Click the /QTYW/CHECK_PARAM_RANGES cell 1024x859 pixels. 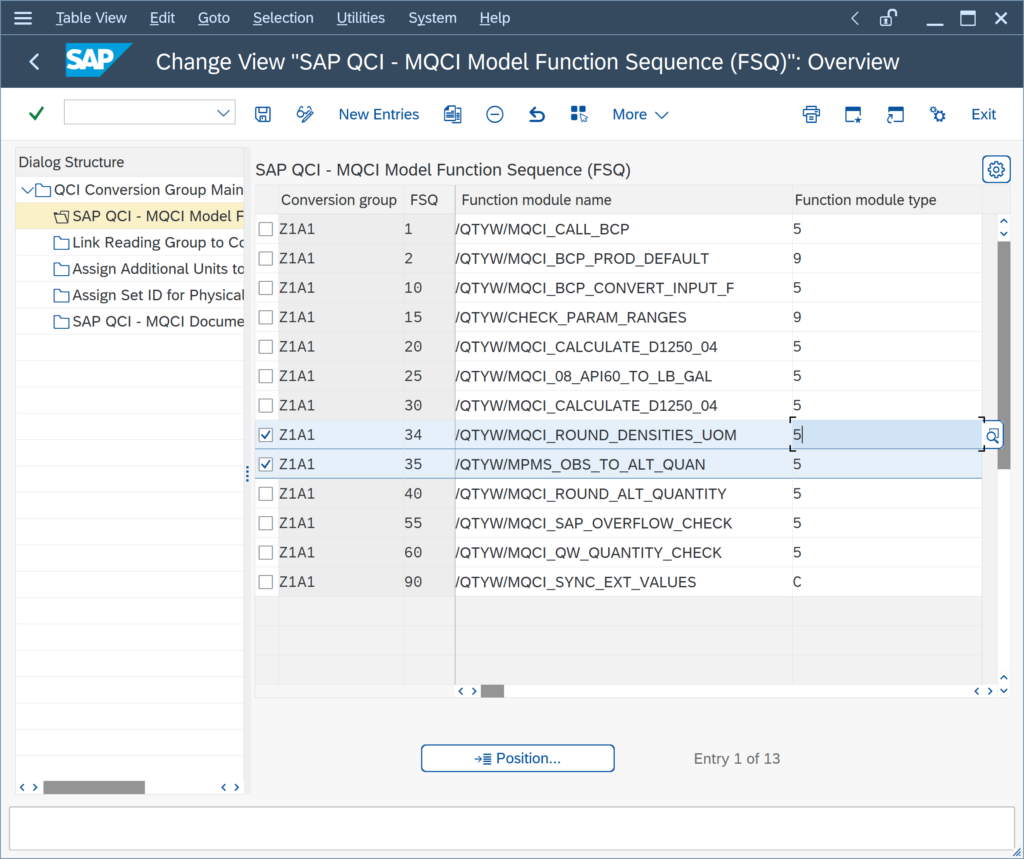(624, 317)
